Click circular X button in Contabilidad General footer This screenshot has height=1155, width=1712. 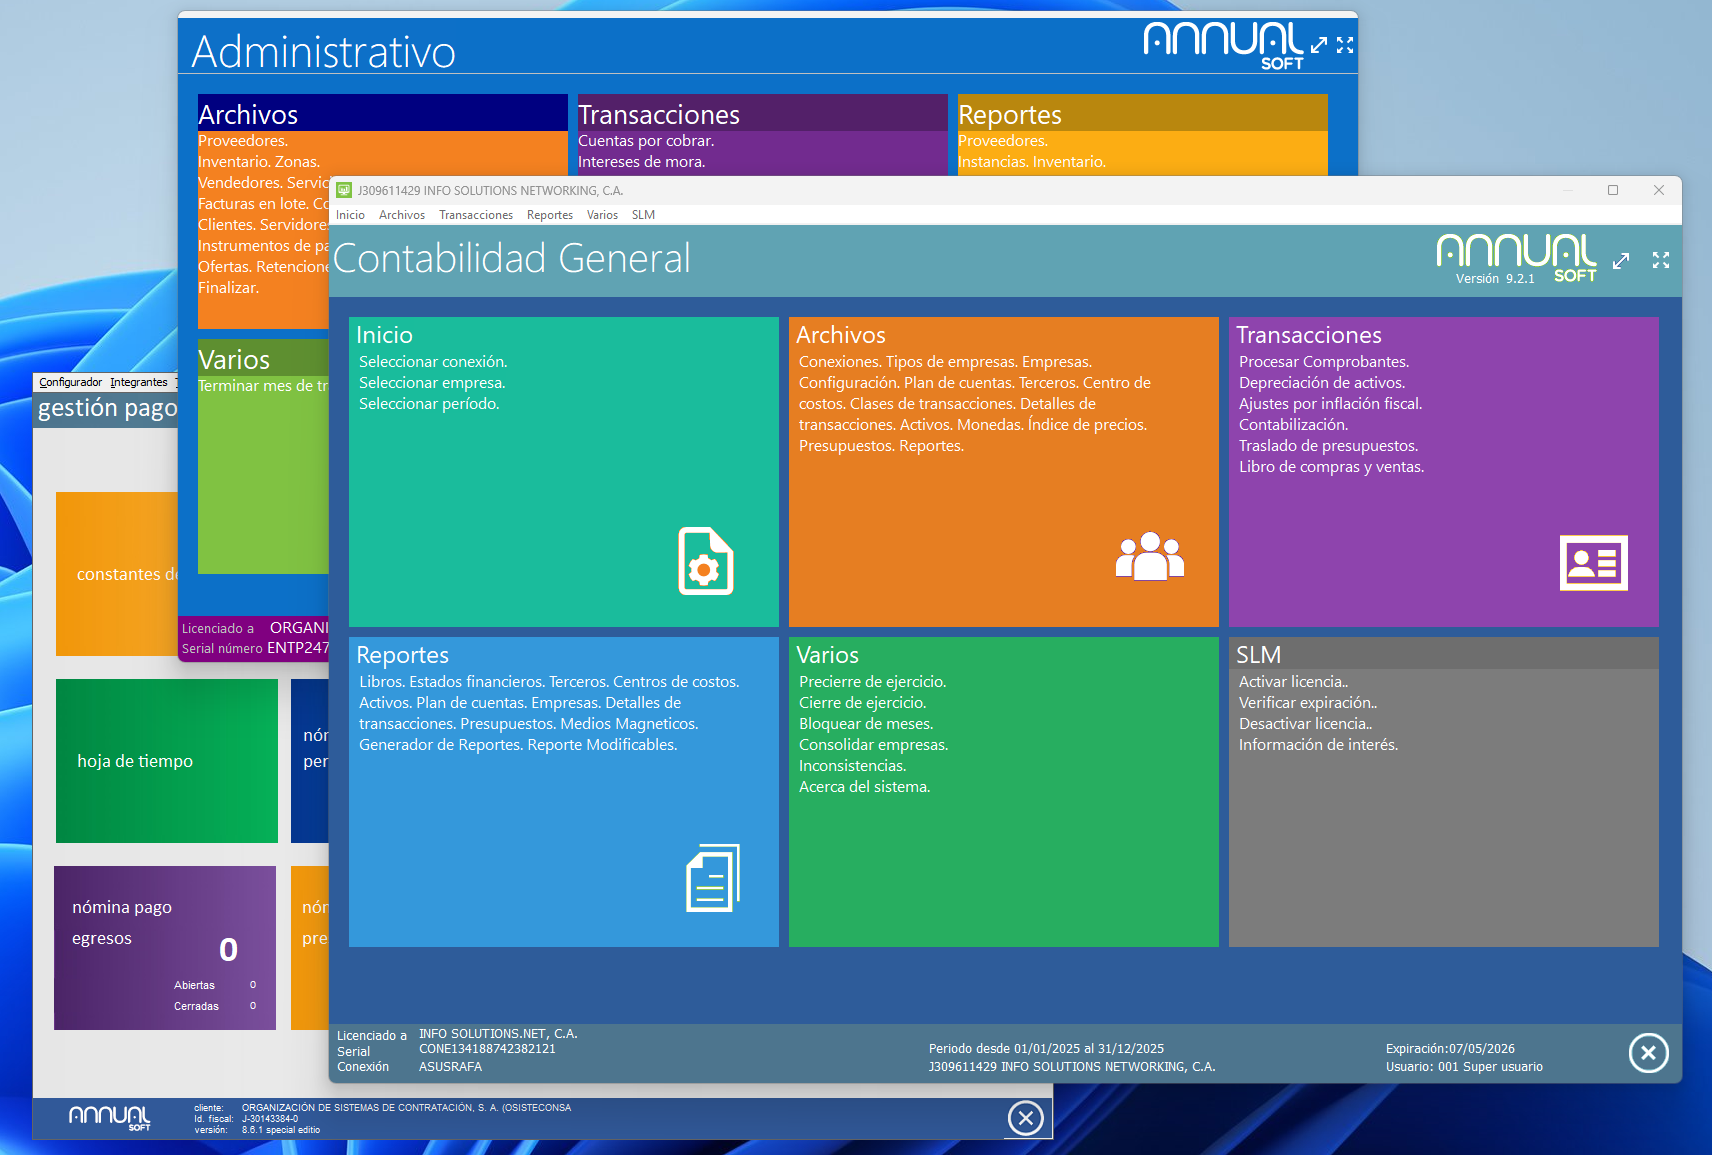[x=1648, y=1053]
